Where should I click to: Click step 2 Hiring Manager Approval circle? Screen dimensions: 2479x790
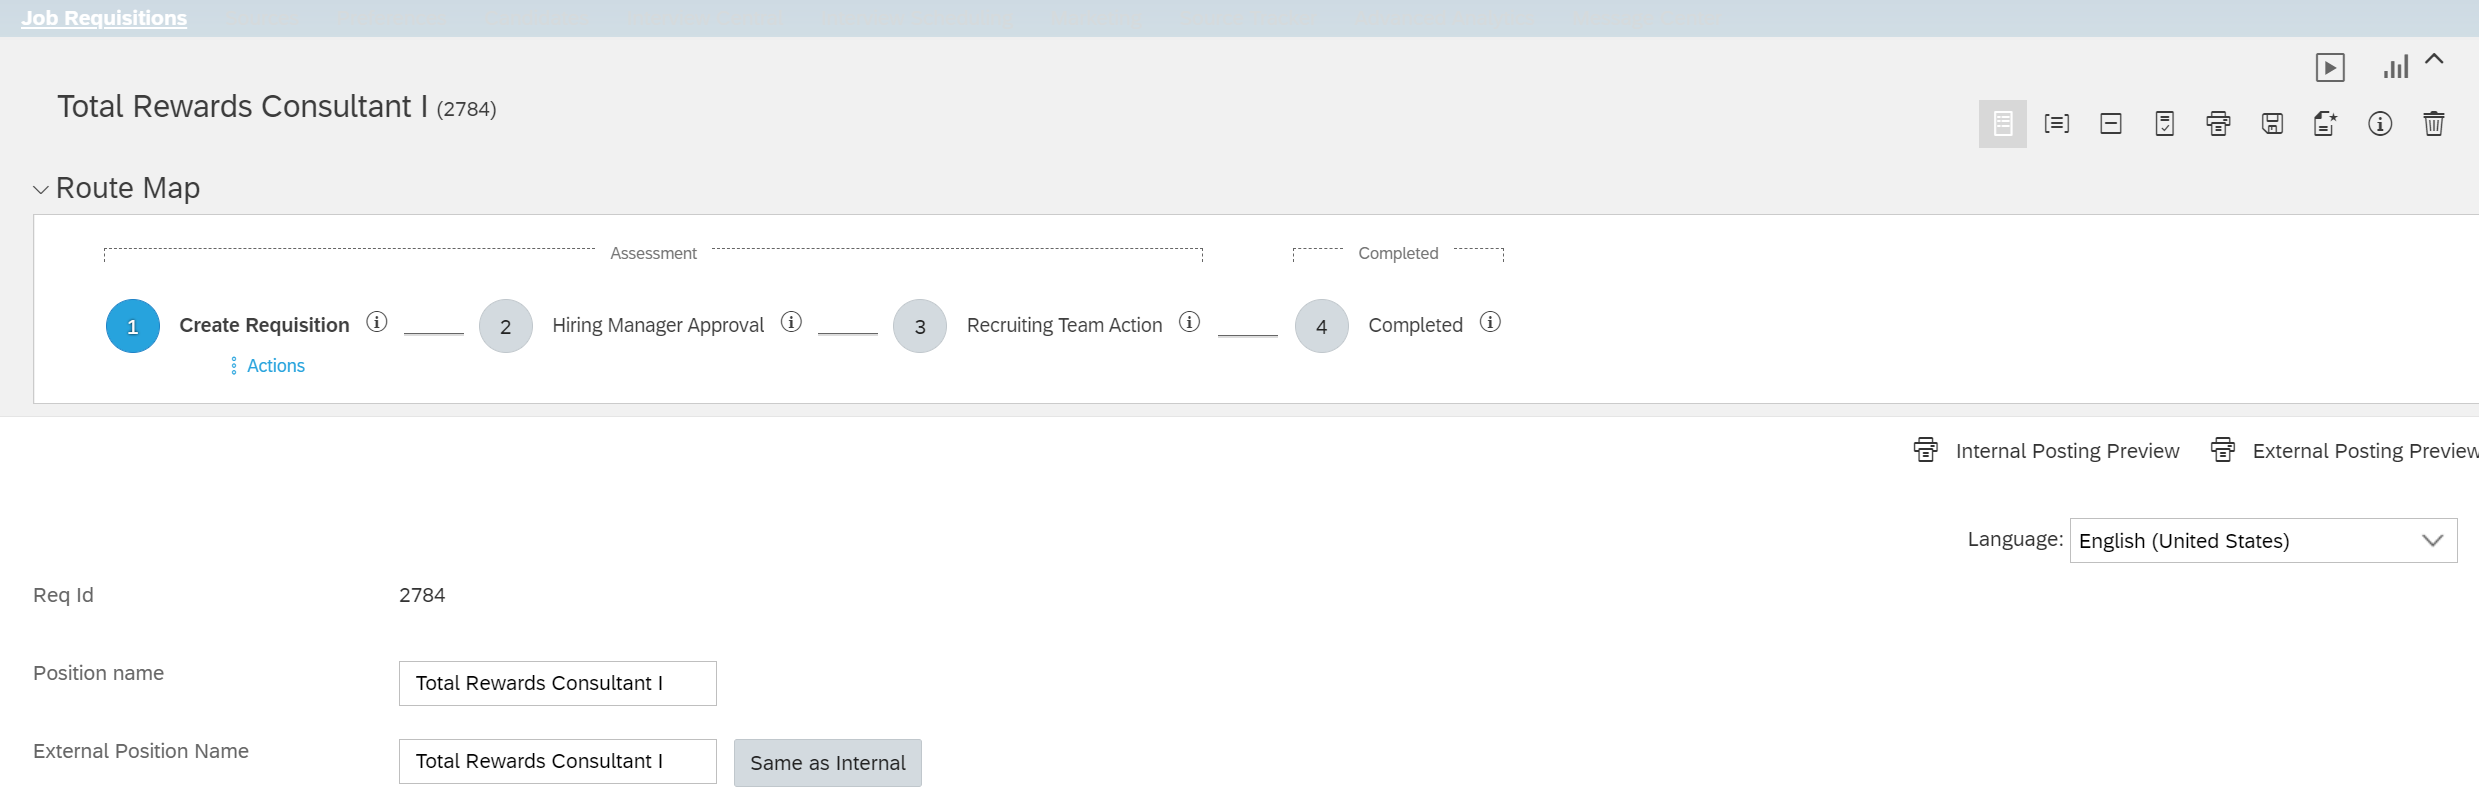[506, 326]
